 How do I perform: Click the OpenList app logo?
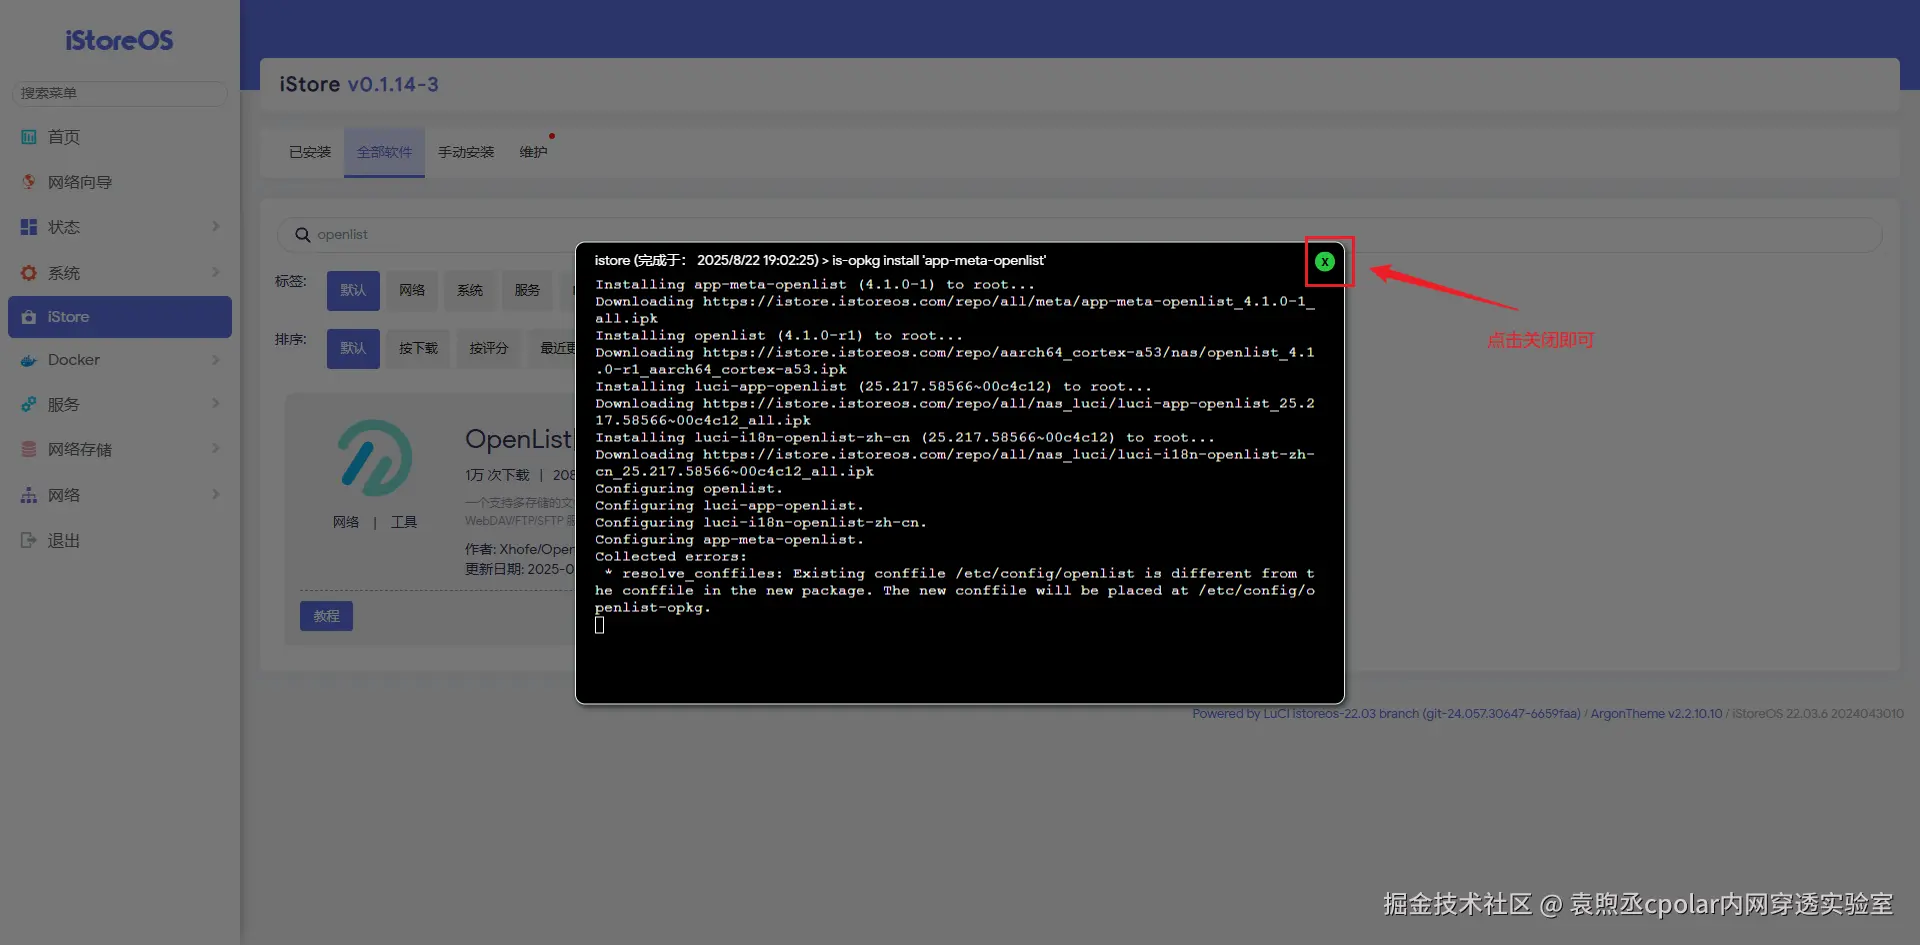pos(374,458)
